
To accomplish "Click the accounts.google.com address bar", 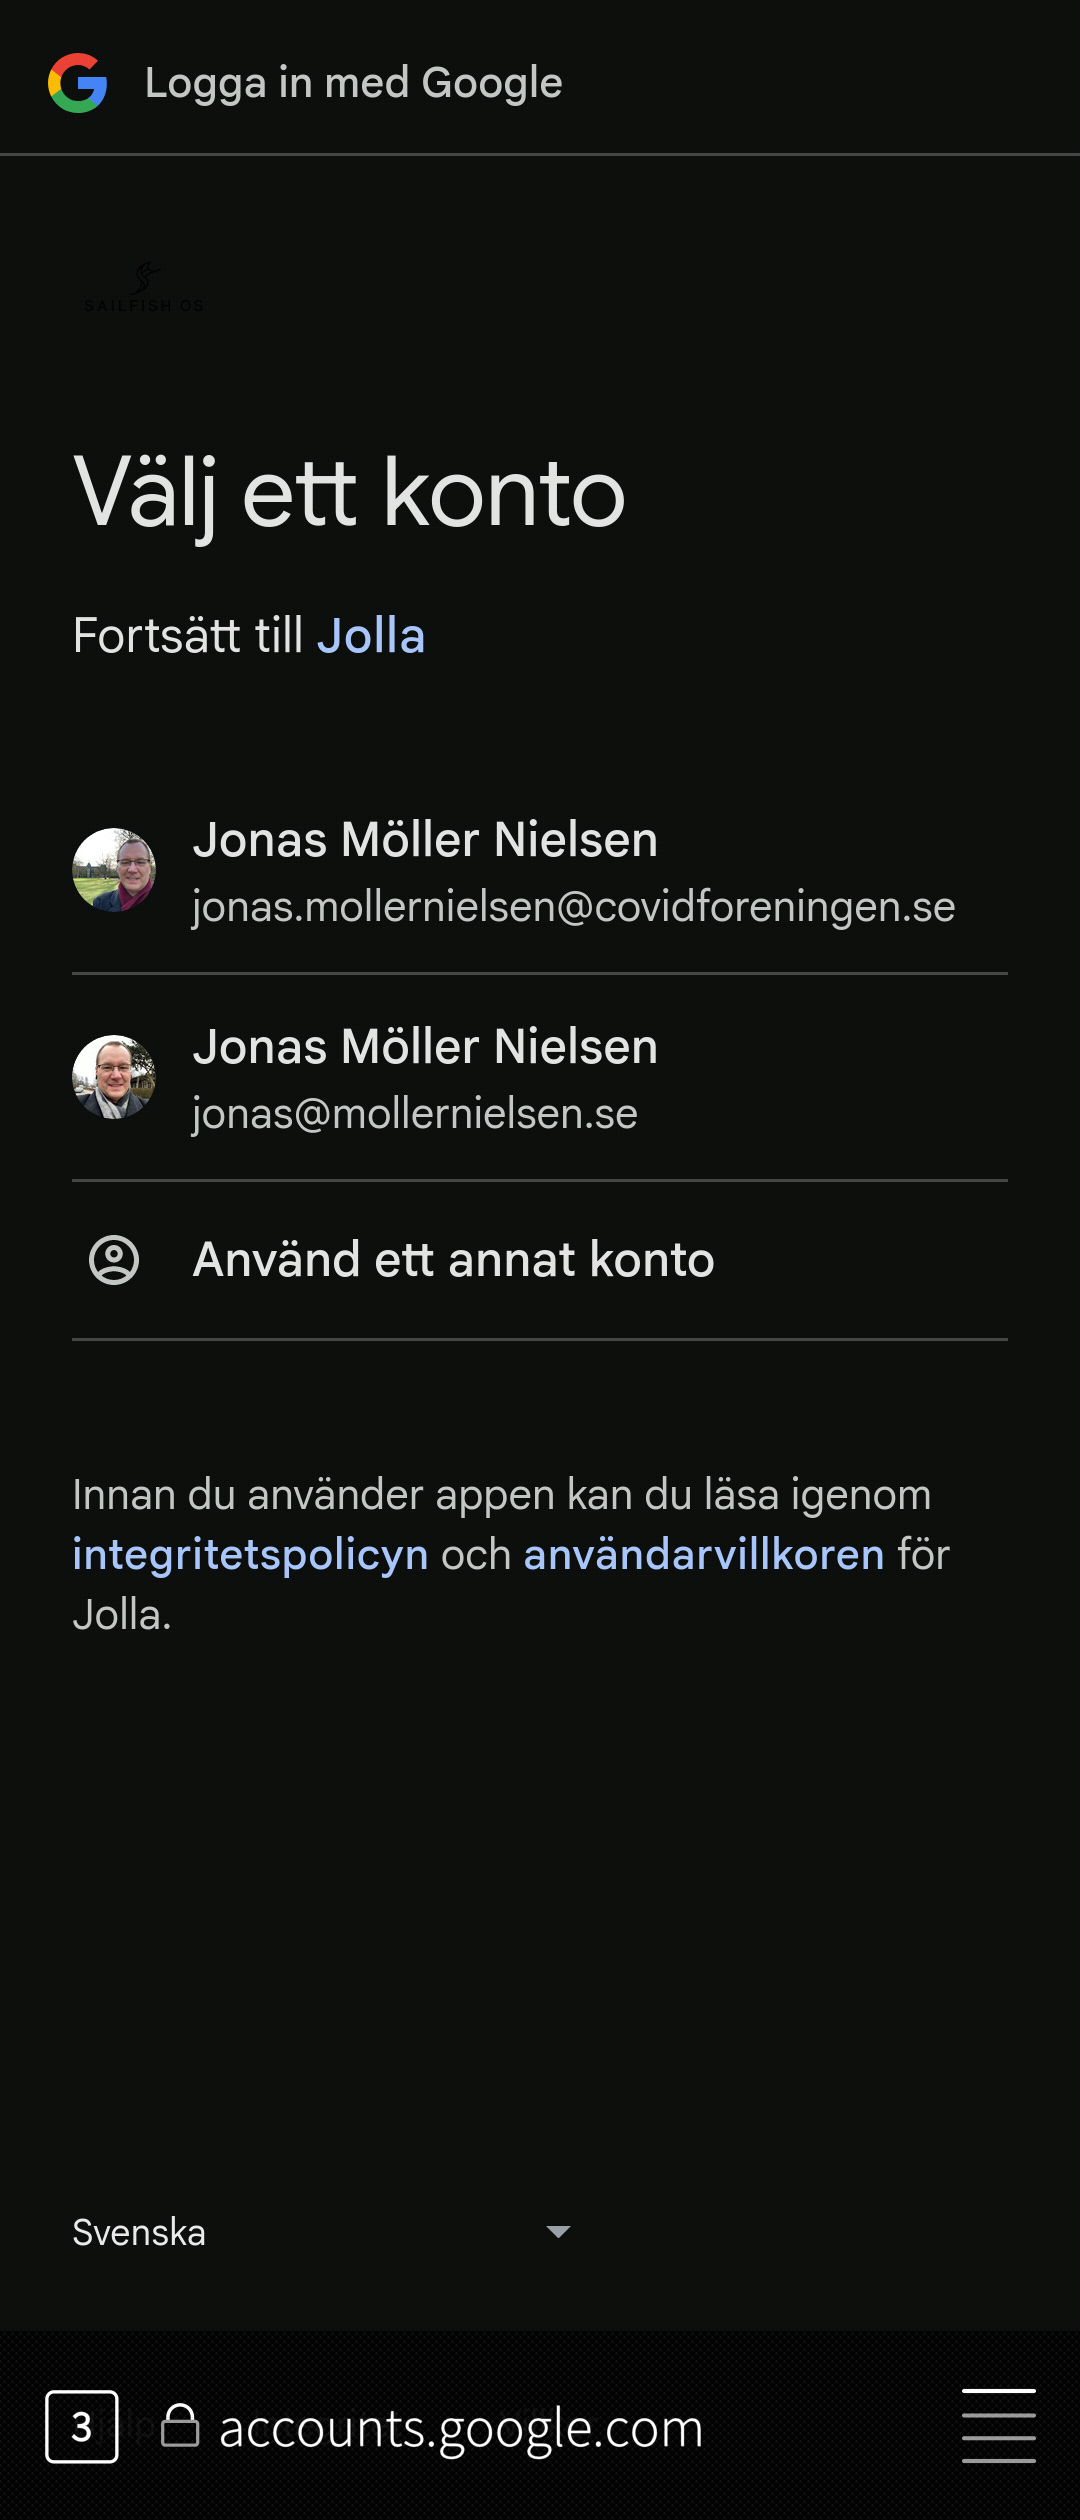I will 461,2428.
